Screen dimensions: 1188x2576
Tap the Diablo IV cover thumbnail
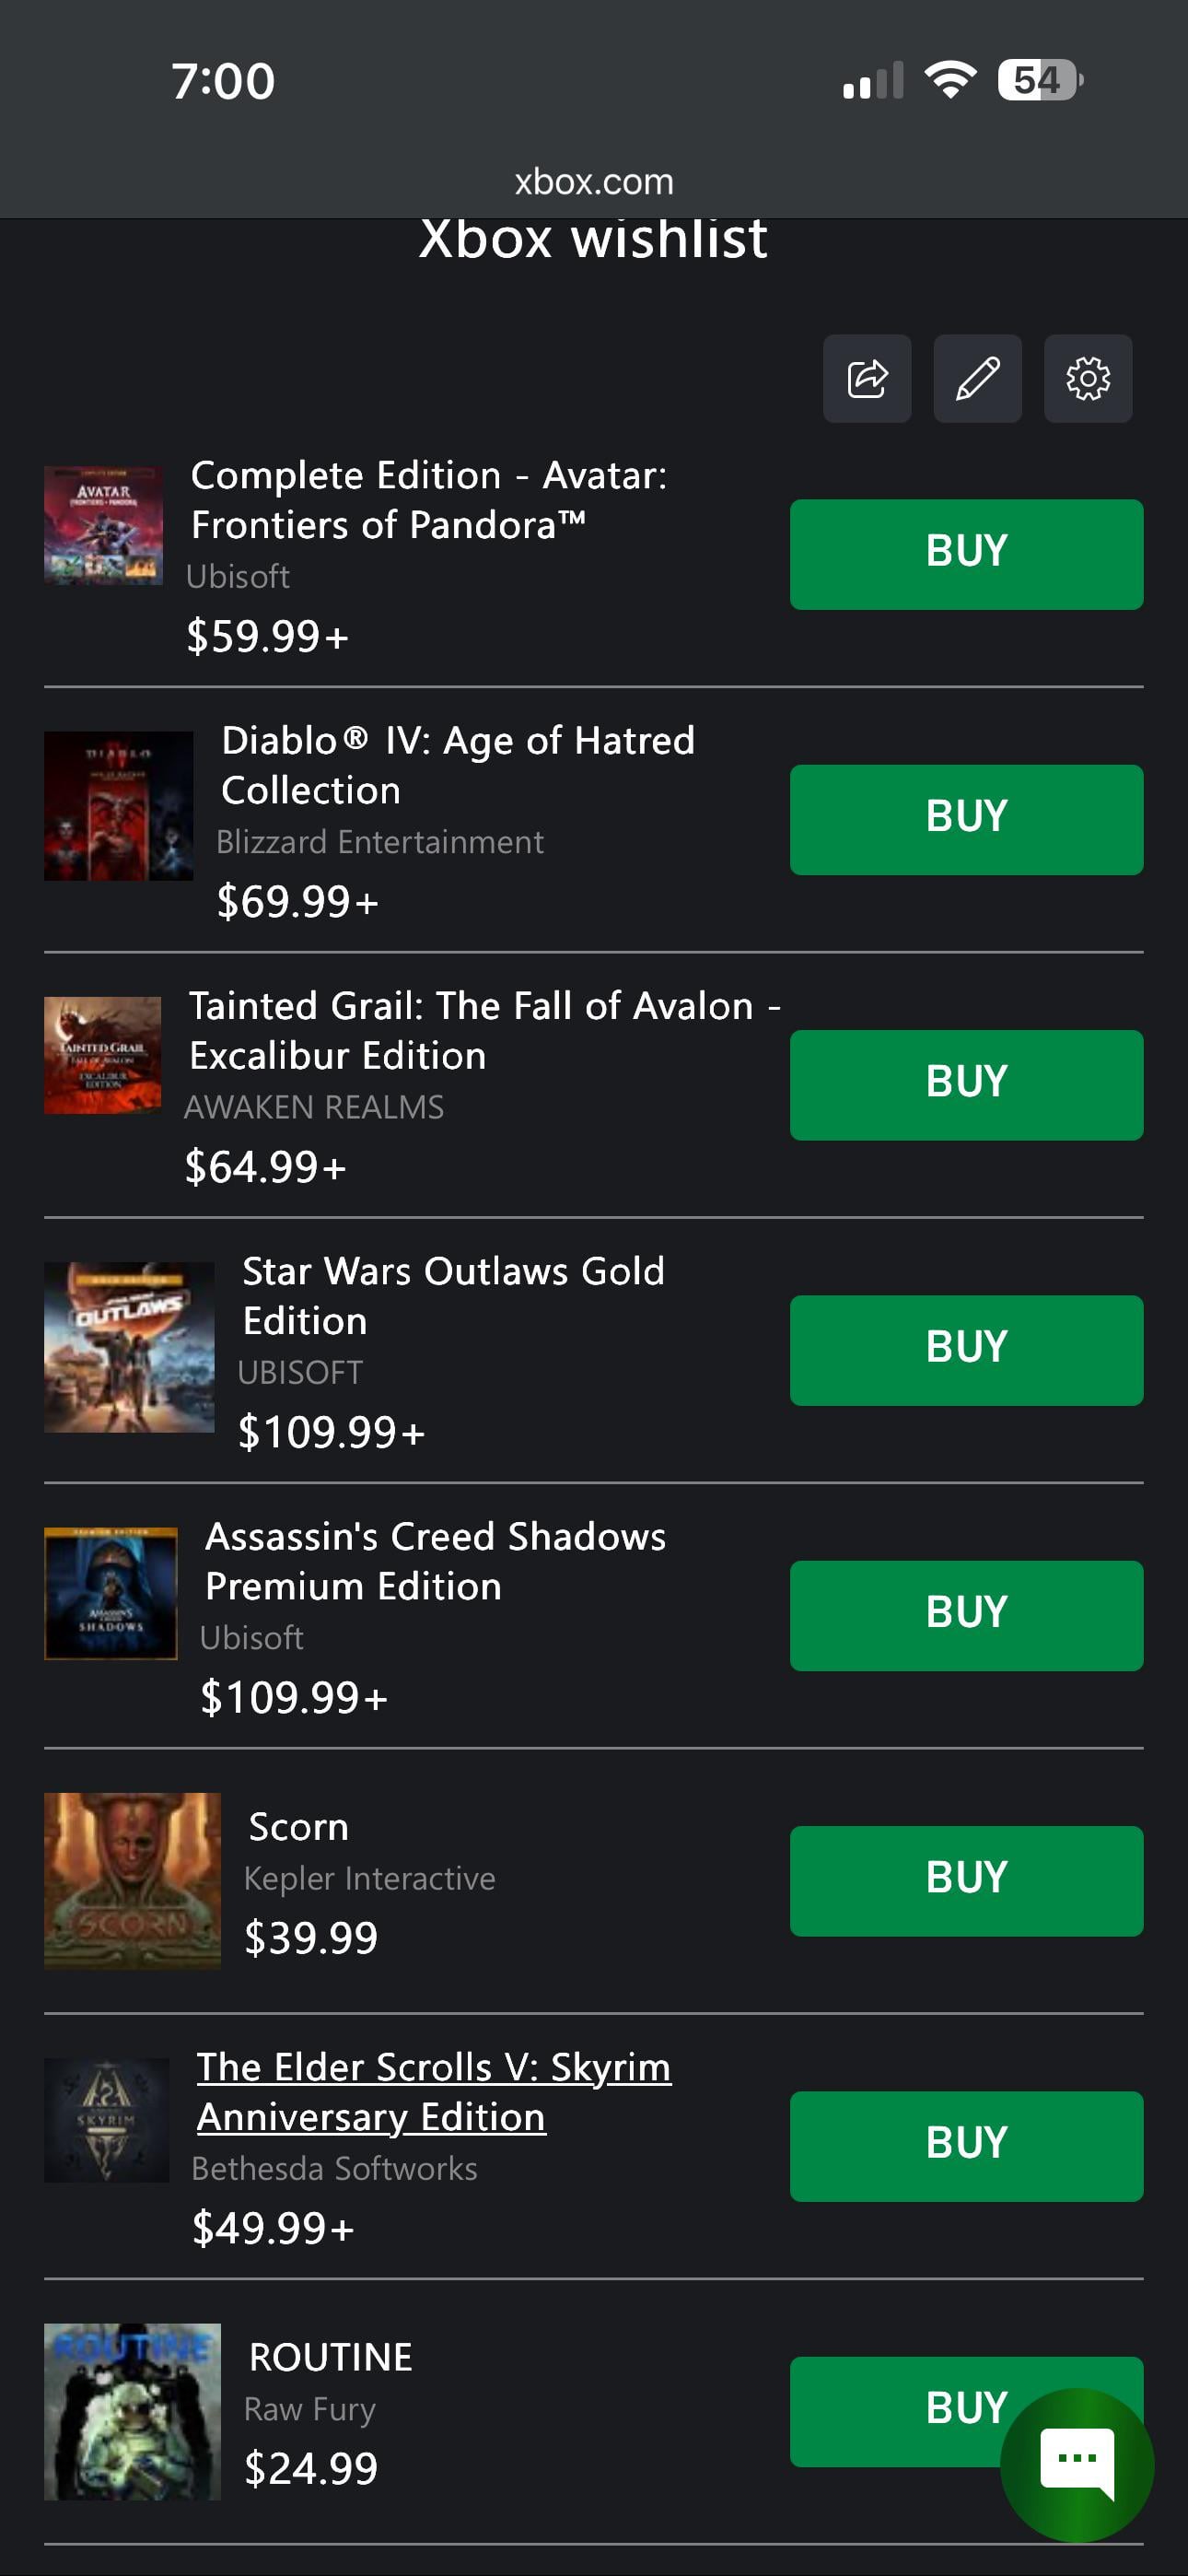coord(118,806)
